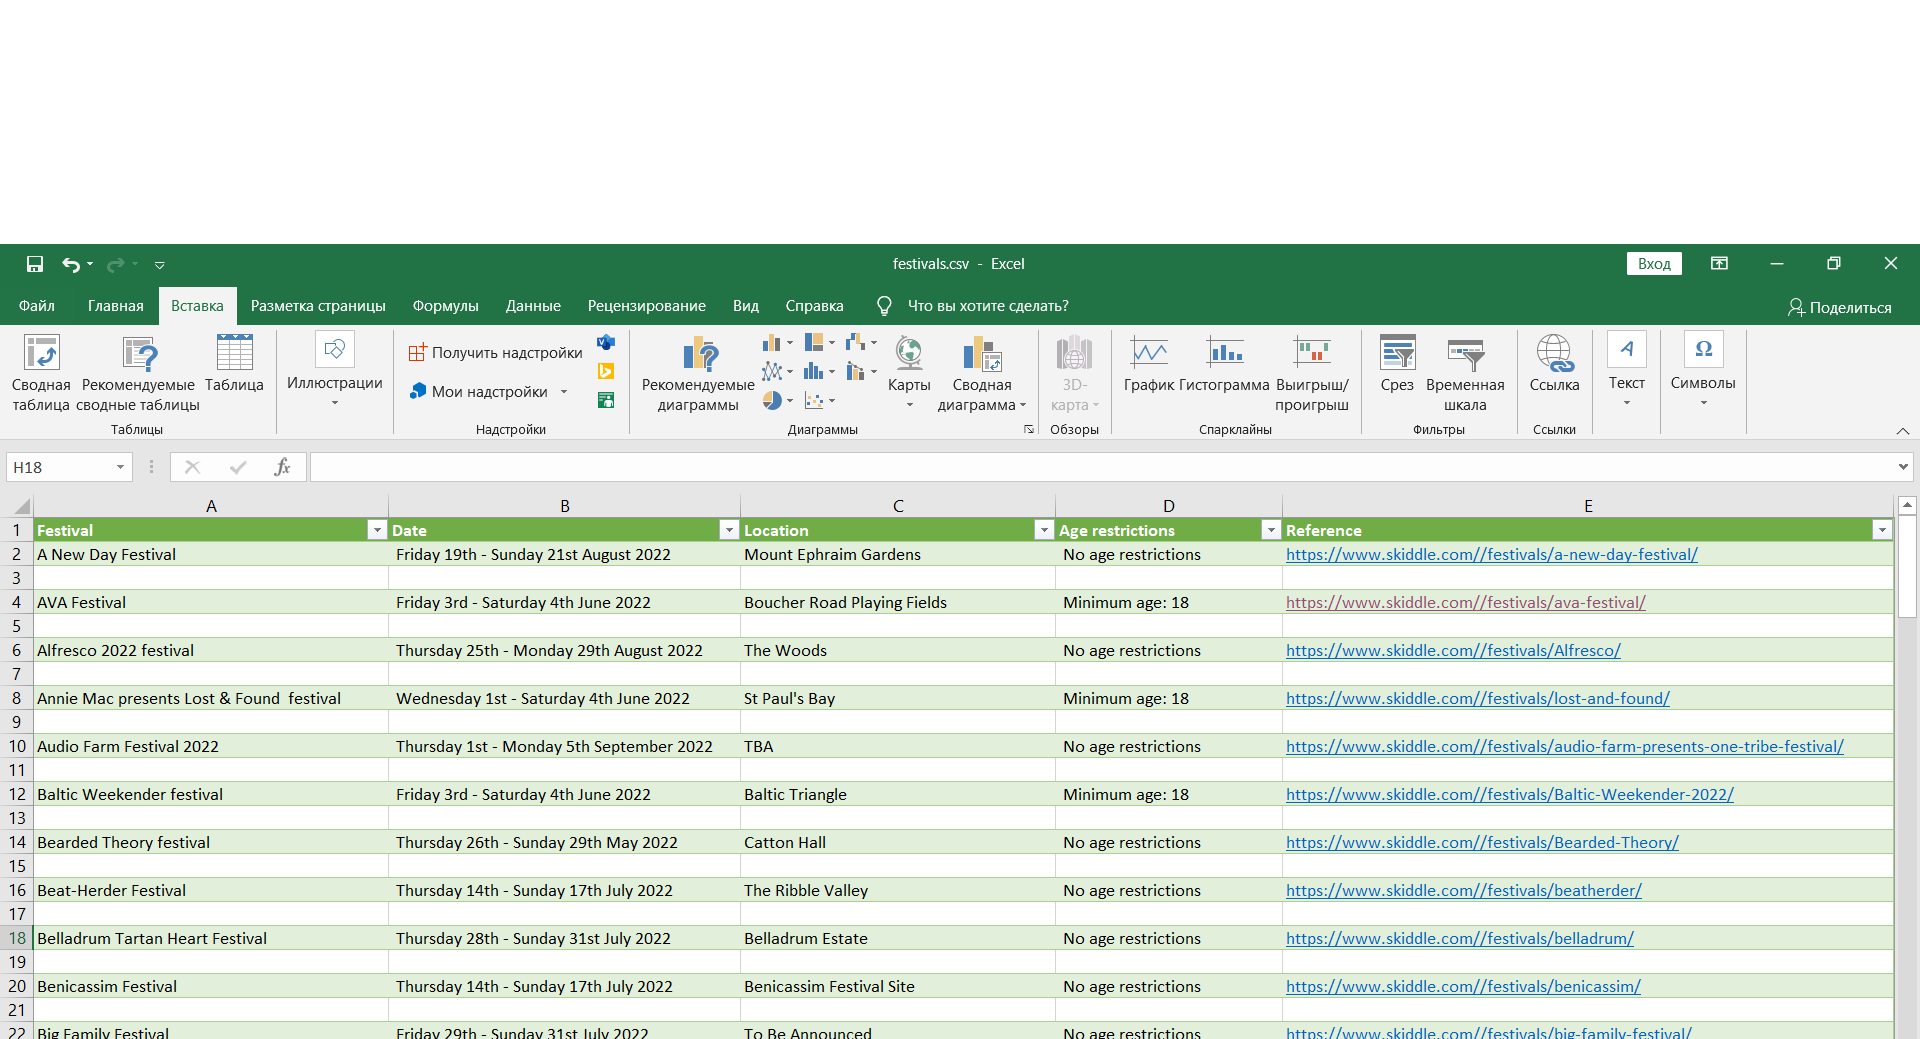The image size is (1920, 1039).
Task: Open the Age restrictions filter dropdown
Action: (1271, 530)
